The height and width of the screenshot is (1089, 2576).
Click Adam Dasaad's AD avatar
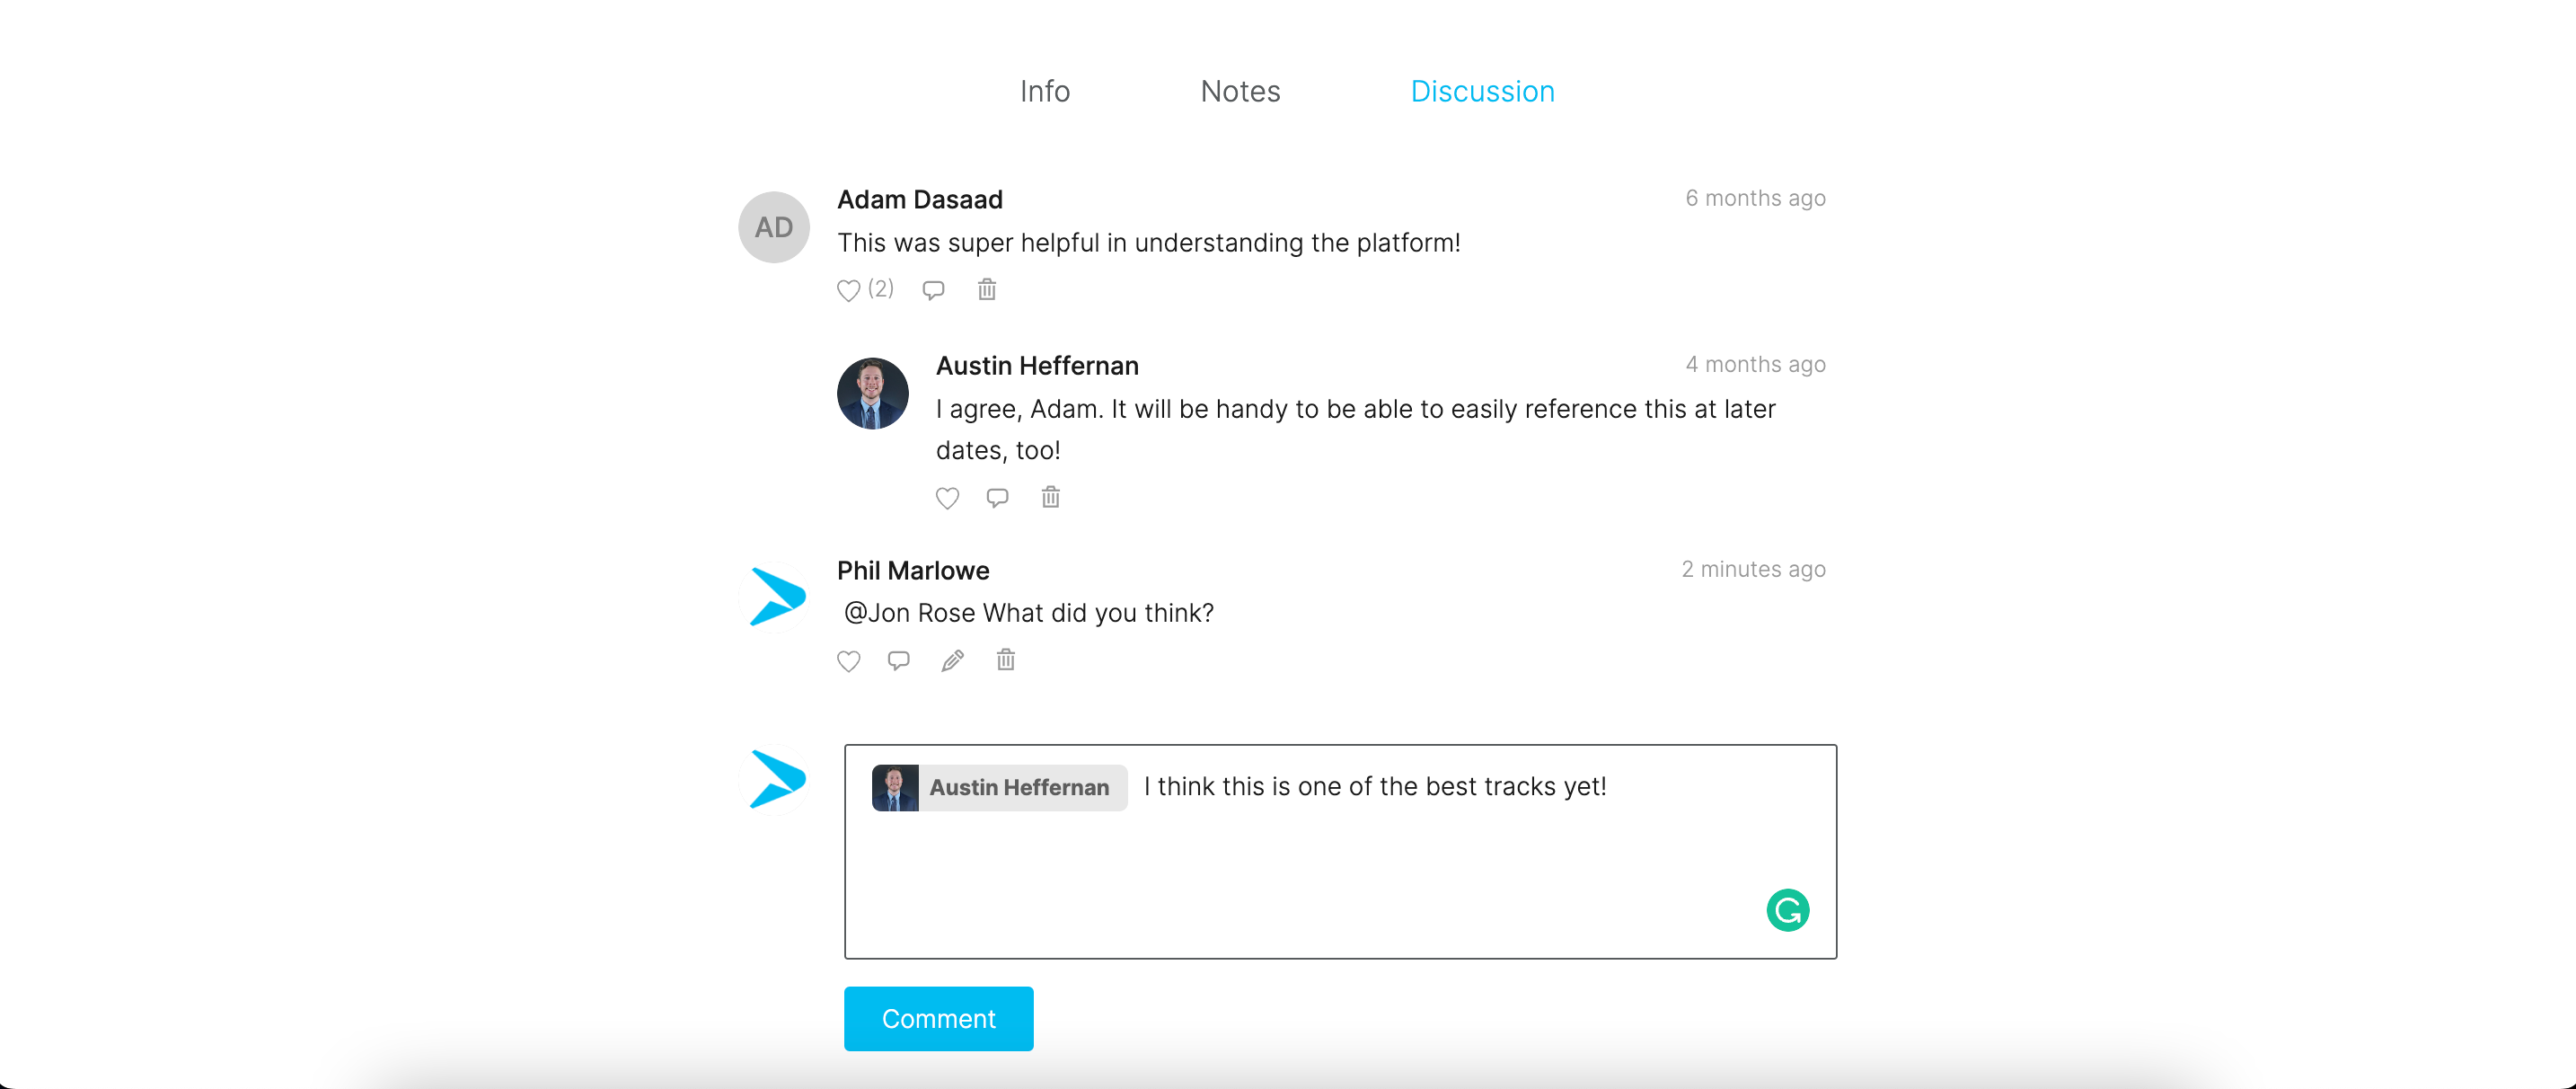773,227
